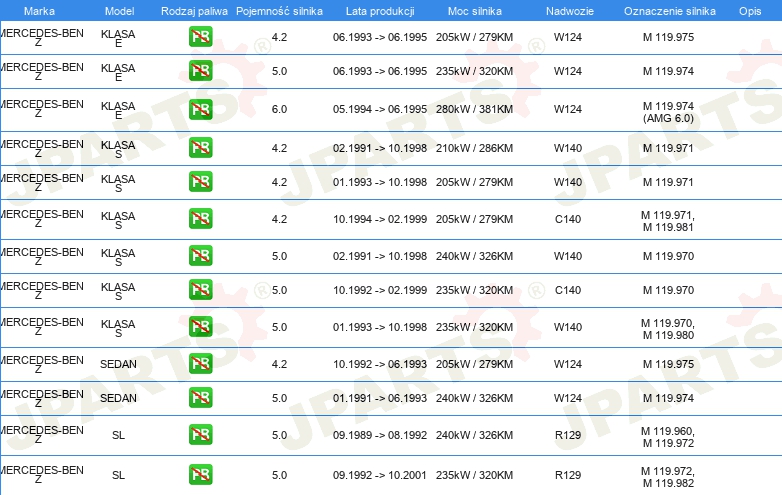Image resolution: width=782 pixels, height=495 pixels.
Task: Select the SEDAN model cell in the 4.2 row
Action: pos(118,364)
